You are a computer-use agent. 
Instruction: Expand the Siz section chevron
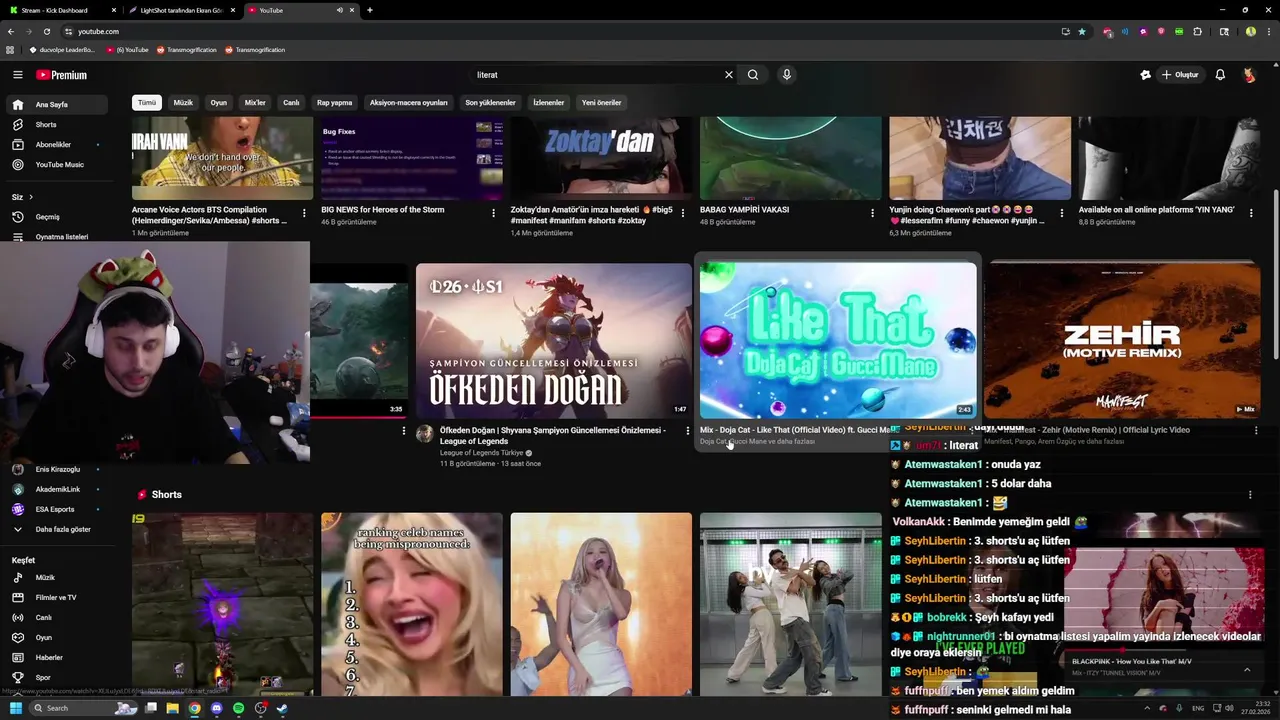(31, 197)
